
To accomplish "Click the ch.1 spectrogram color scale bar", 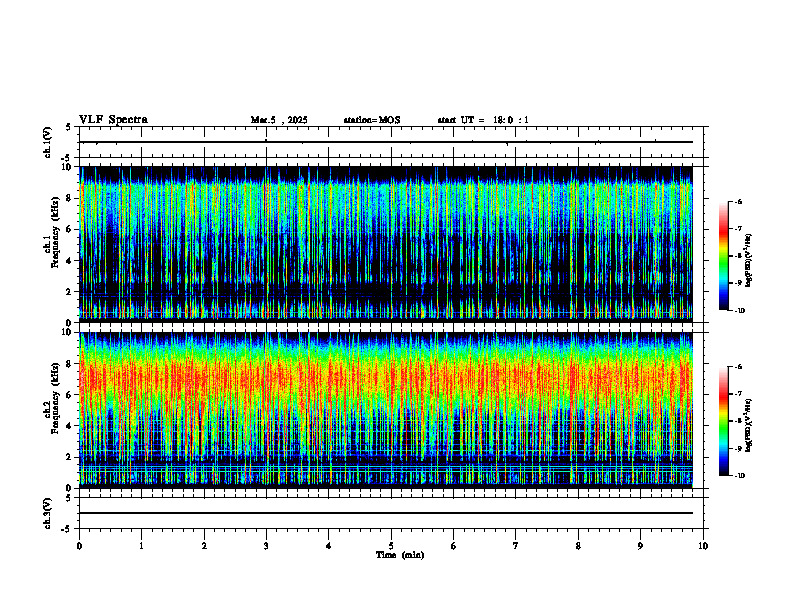I will coord(724,256).
